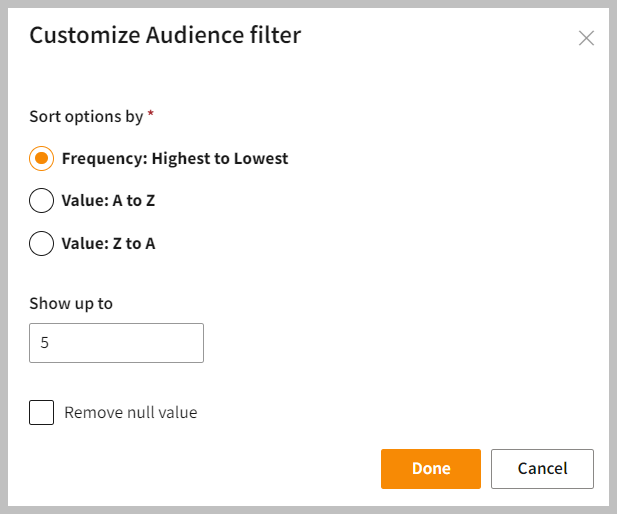This screenshot has width=617, height=514.
Task: Click the 'Customize Audience filter' dialog title
Action: click(x=165, y=36)
